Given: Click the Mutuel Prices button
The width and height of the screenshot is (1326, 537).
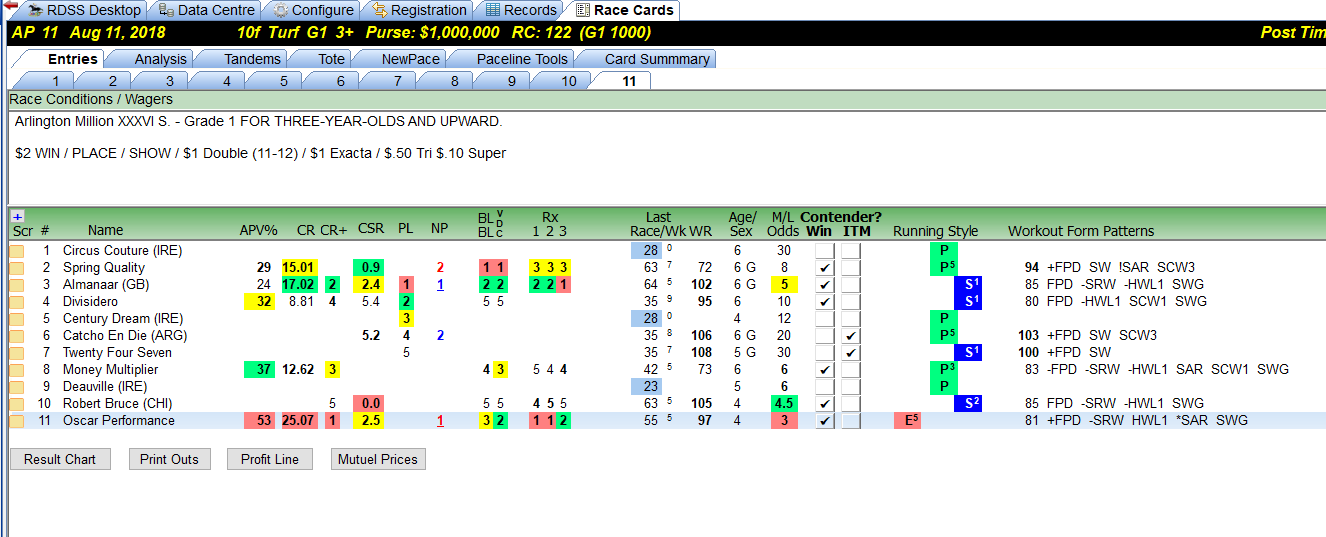Looking at the screenshot, I should 378,459.
